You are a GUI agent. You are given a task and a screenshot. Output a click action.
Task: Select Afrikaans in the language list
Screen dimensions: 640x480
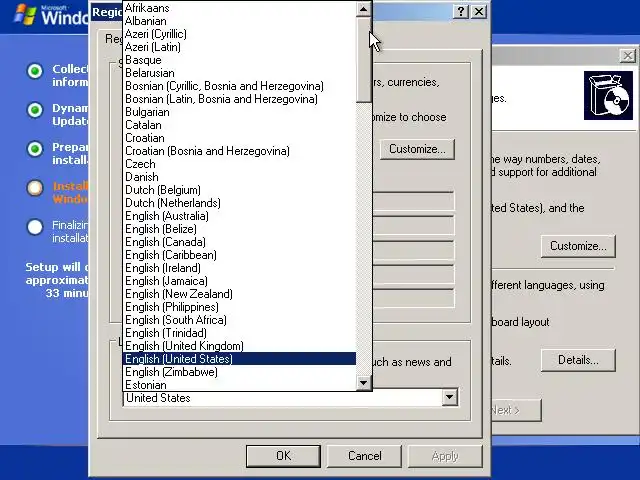[x=239, y=8]
